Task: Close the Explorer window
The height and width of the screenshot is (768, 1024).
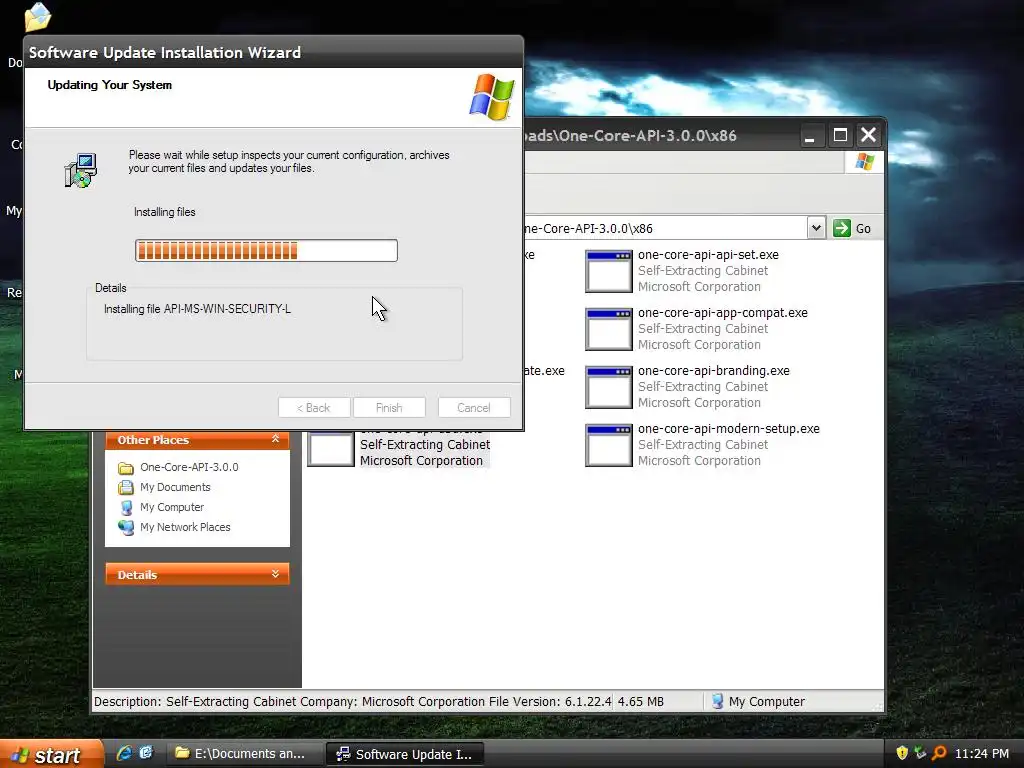Action: [x=869, y=135]
